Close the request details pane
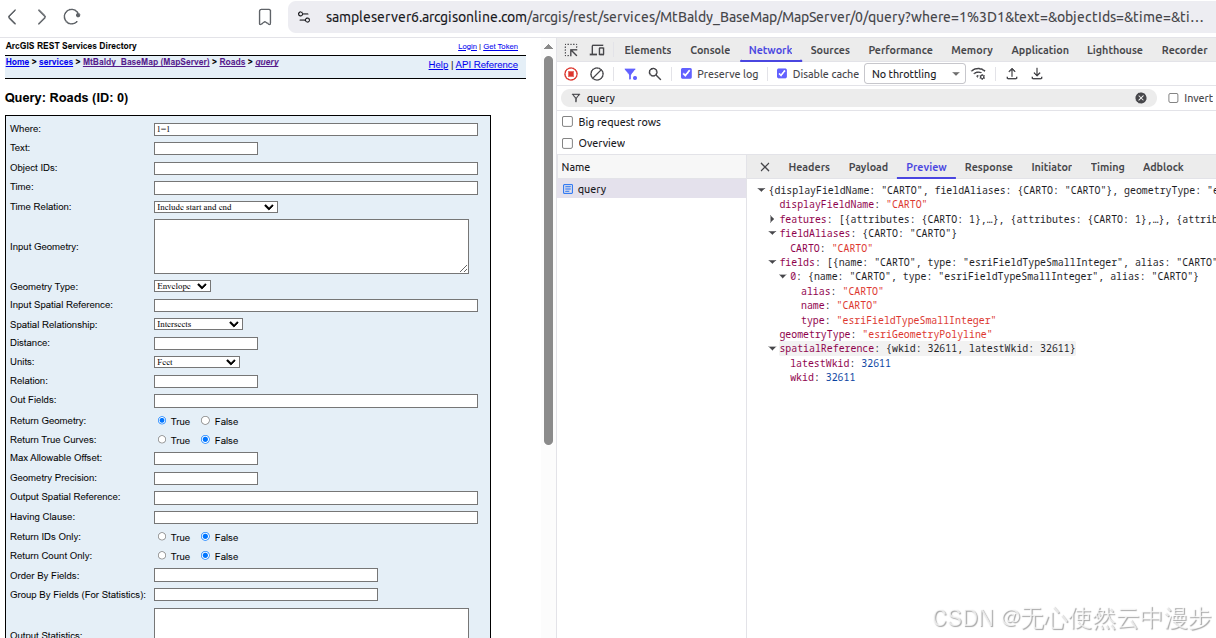This screenshot has height=638, width=1216. tap(765, 167)
